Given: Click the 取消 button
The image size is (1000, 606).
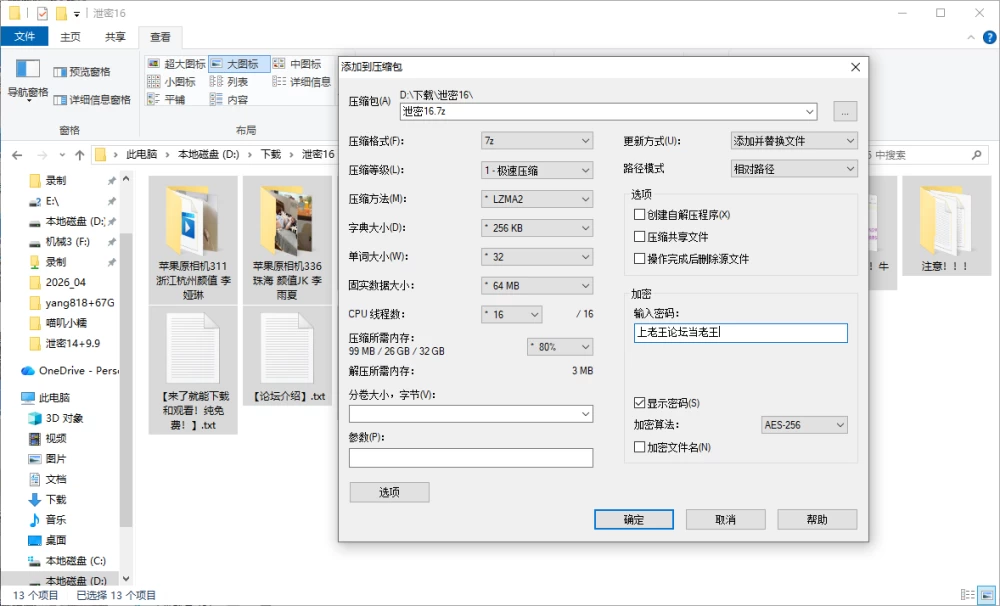Looking at the screenshot, I should [726, 519].
